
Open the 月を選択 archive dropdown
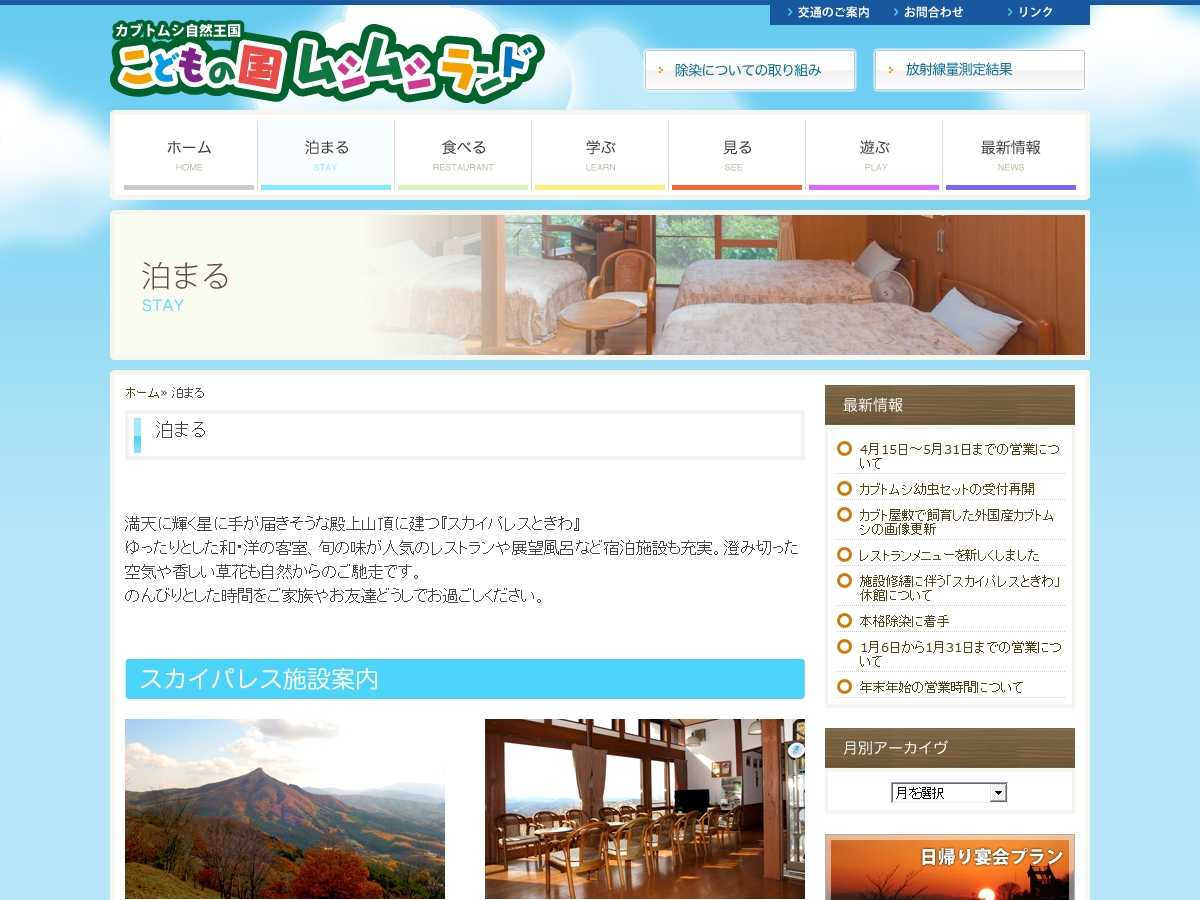point(949,793)
